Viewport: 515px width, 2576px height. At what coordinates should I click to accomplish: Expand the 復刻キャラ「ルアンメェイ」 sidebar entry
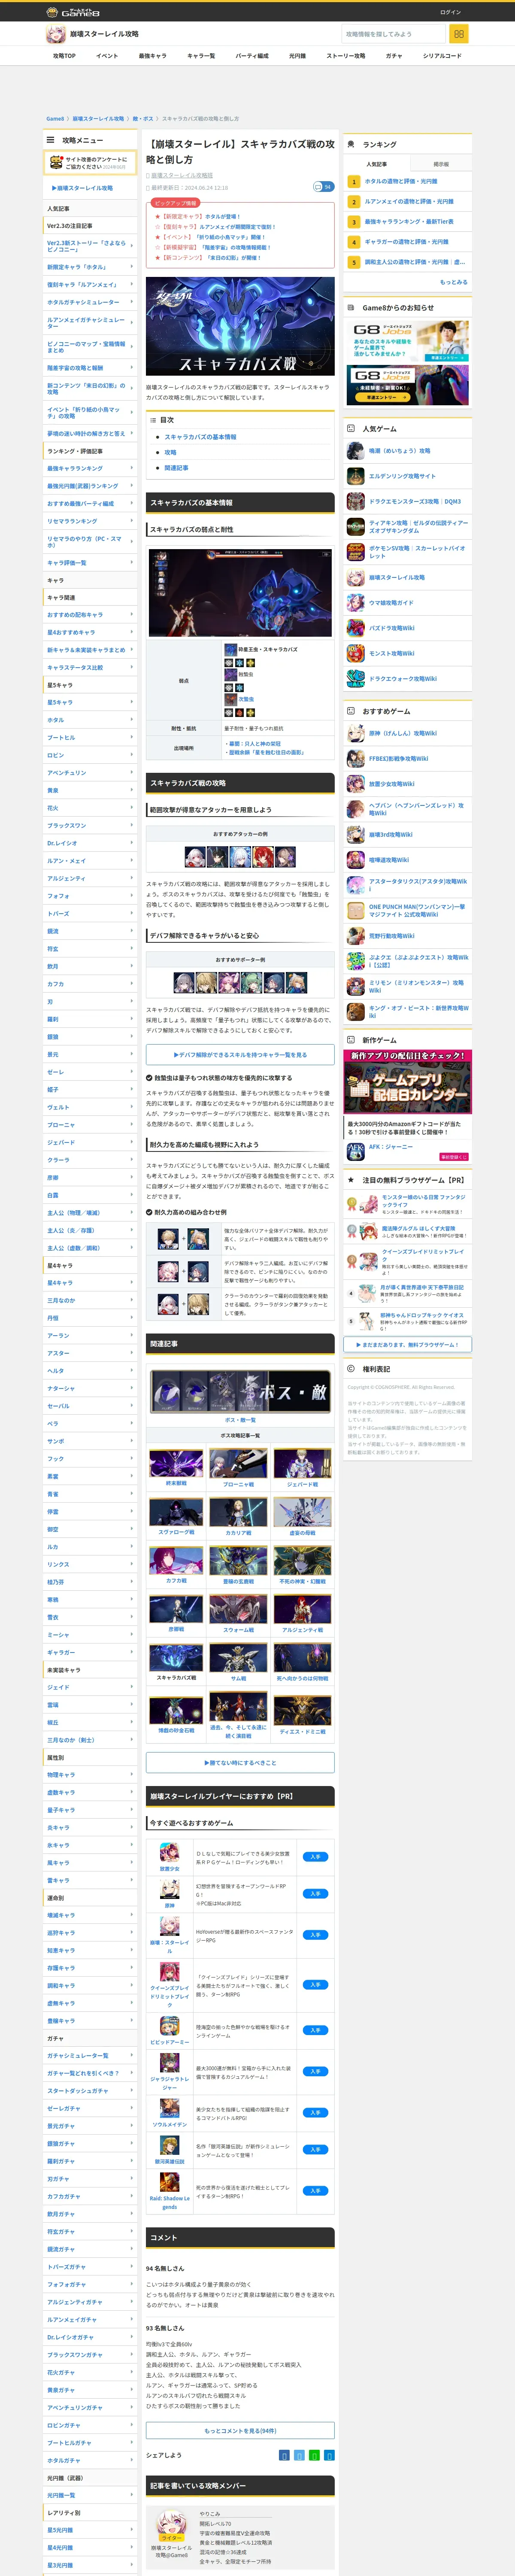[x=90, y=285]
